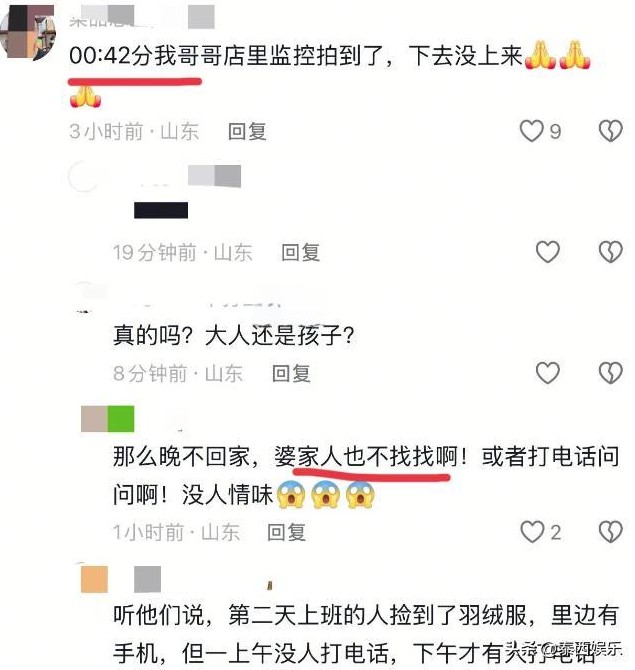Dislike the 婆家人 comment

(x=610, y=532)
